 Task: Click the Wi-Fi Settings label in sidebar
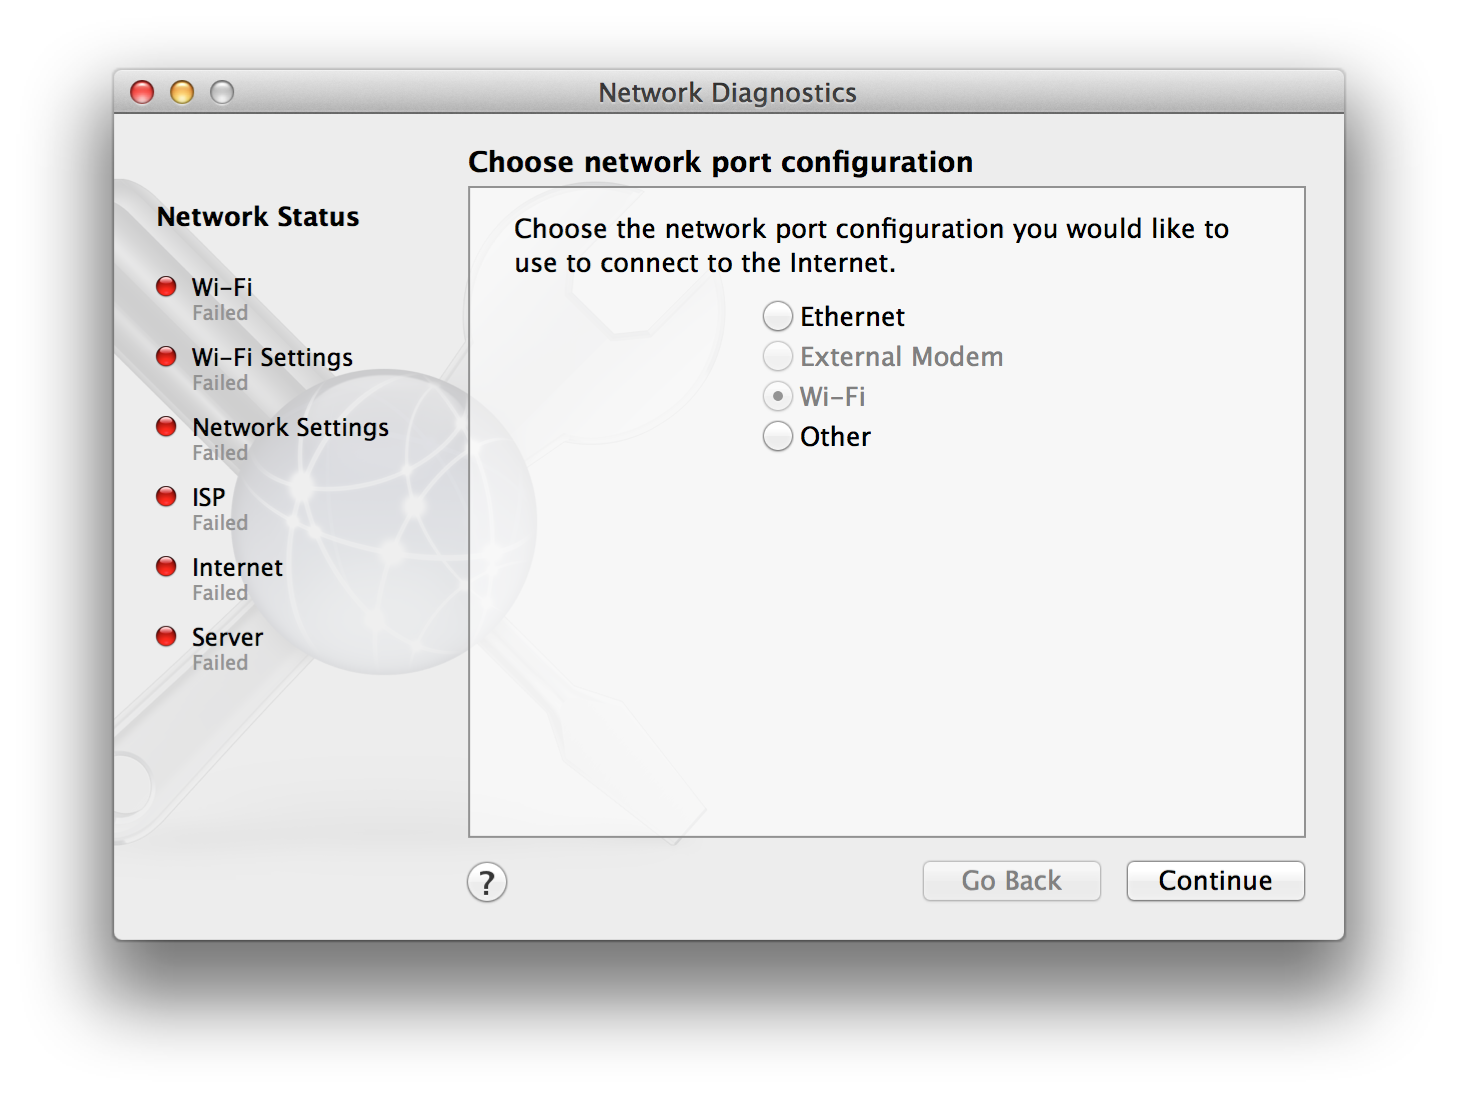(272, 358)
